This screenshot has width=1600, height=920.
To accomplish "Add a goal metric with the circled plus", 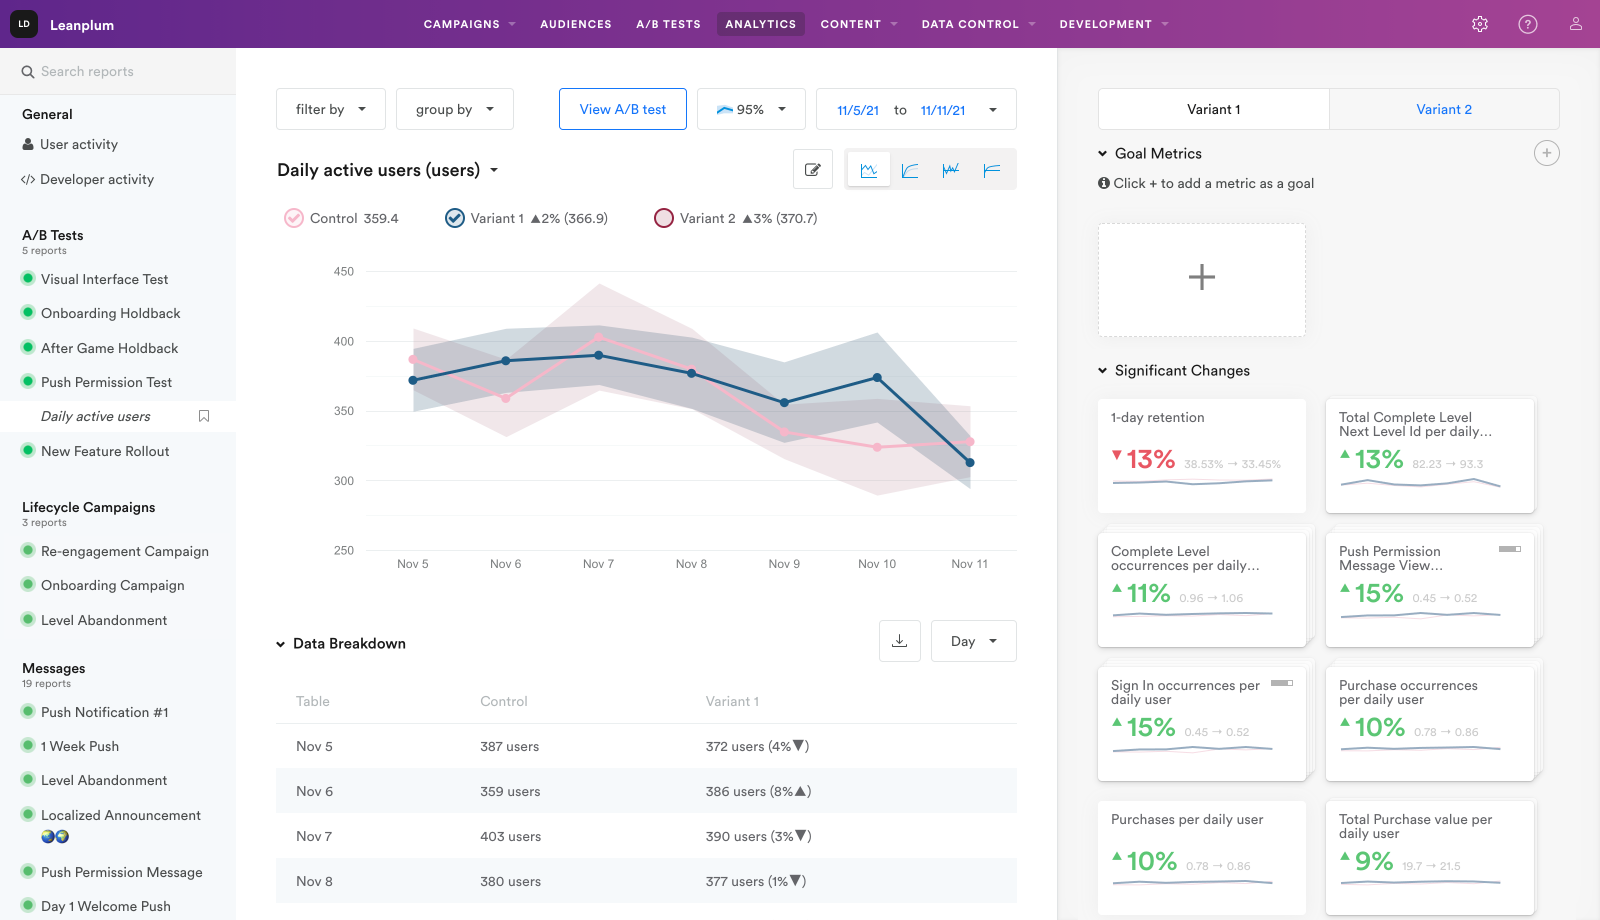I will 1546,153.
